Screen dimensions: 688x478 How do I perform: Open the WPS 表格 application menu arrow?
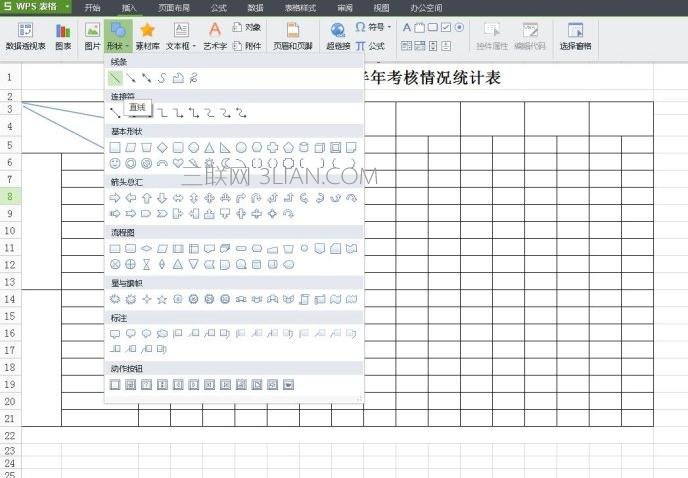pyautogui.click(x=67, y=7)
